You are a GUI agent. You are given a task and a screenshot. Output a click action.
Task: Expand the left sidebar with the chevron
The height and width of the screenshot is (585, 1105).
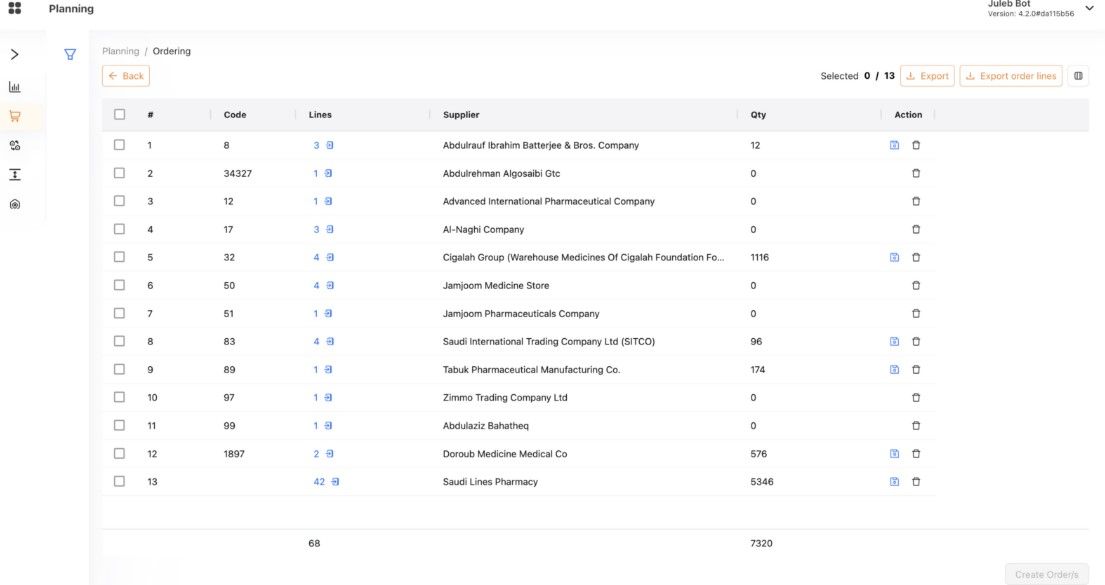click(15, 55)
